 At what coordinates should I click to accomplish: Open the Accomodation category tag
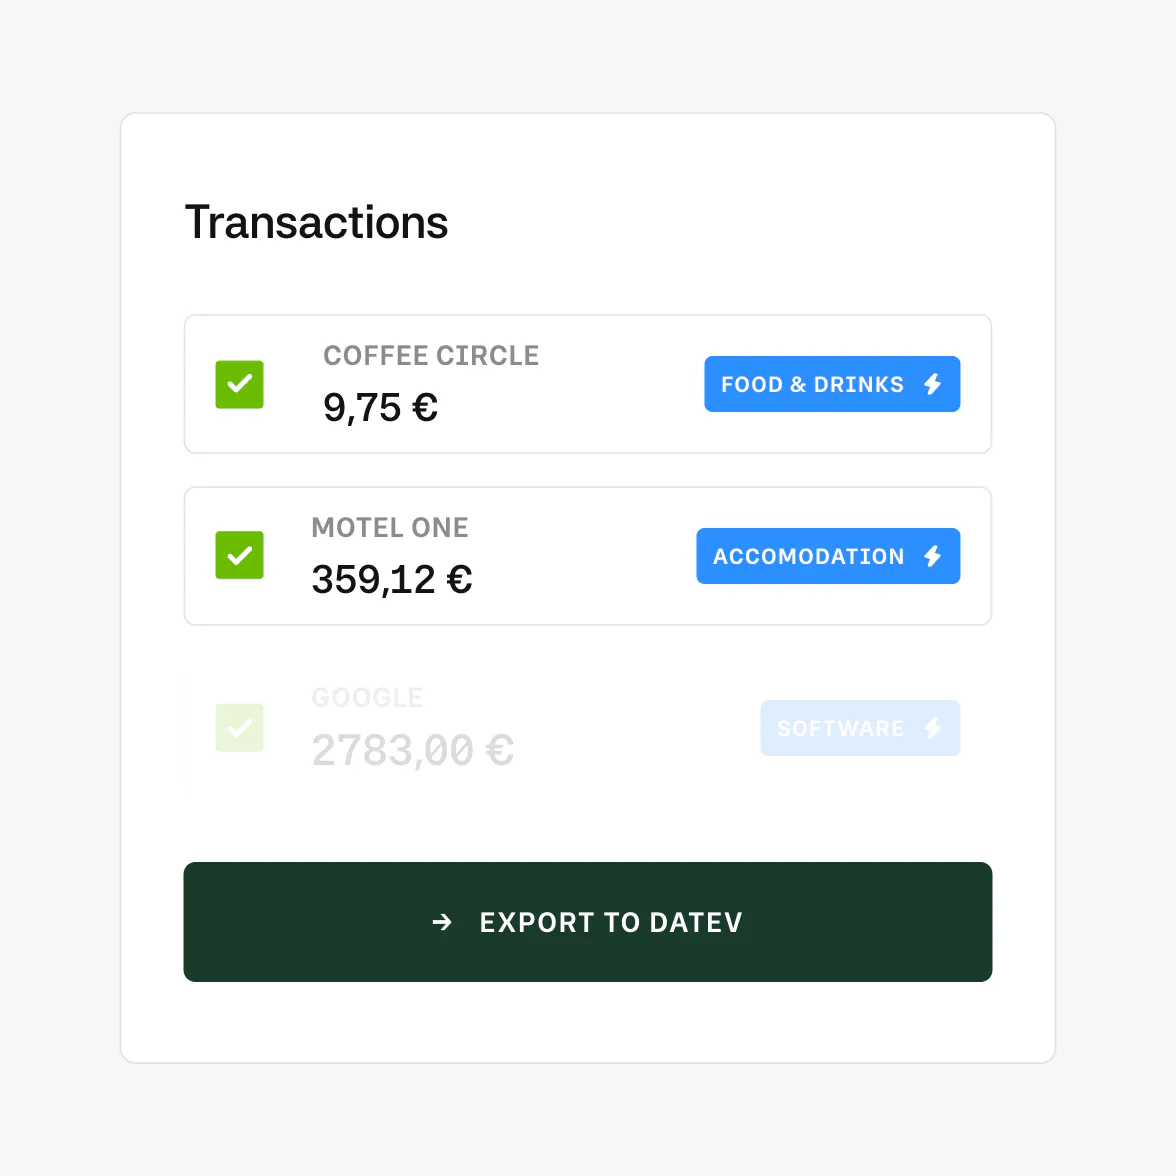[807, 556]
